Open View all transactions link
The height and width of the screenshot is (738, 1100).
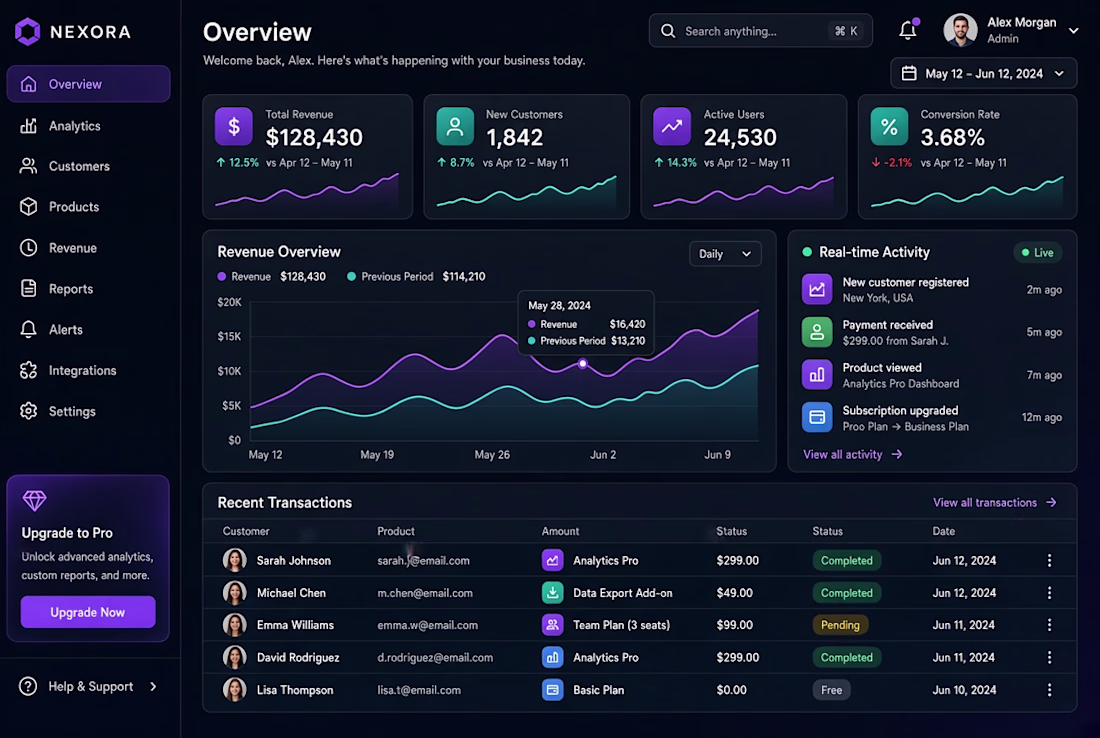[x=995, y=502]
